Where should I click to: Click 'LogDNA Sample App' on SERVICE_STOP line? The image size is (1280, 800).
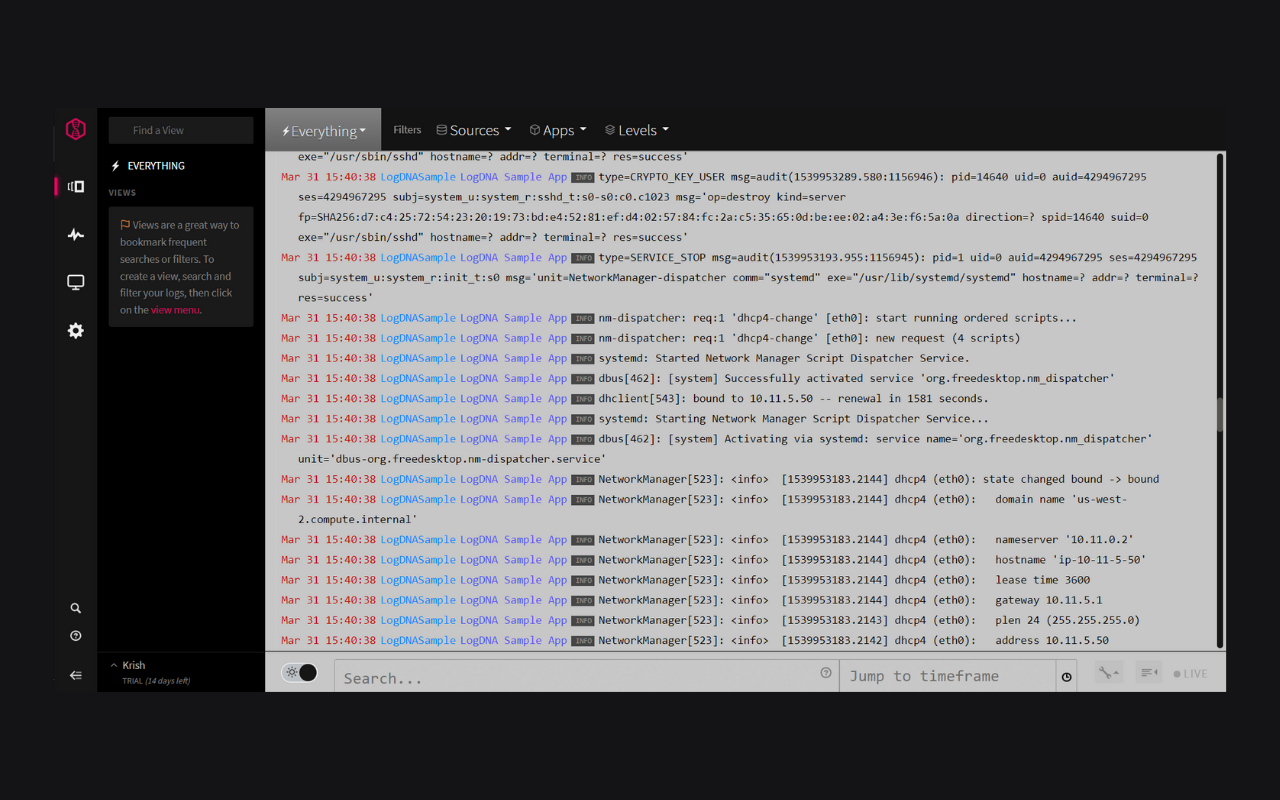click(x=513, y=257)
